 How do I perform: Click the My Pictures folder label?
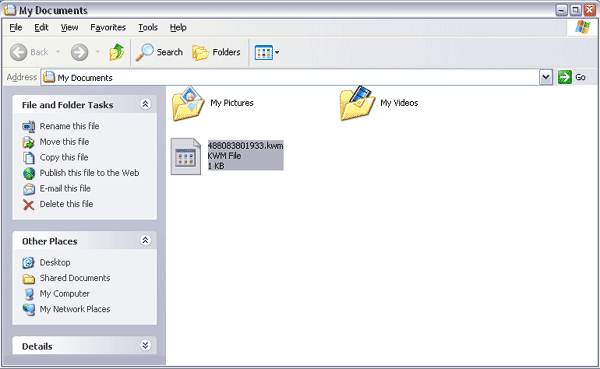[232, 103]
